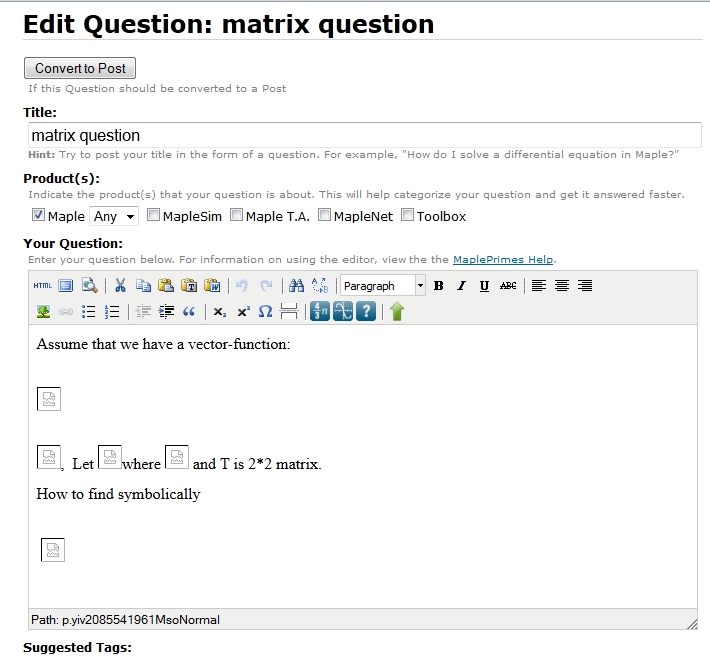Tick the Toolbox checkbox

[408, 215]
